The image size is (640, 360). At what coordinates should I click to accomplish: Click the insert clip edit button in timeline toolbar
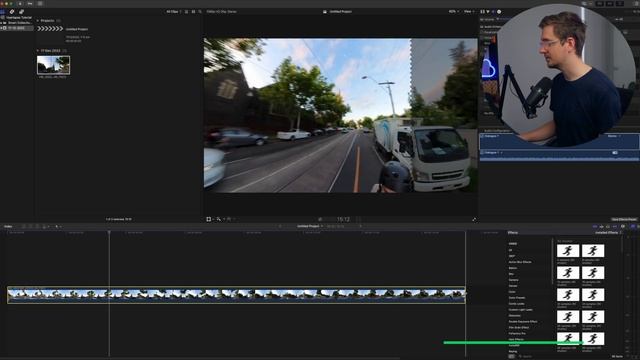click(x=31, y=227)
